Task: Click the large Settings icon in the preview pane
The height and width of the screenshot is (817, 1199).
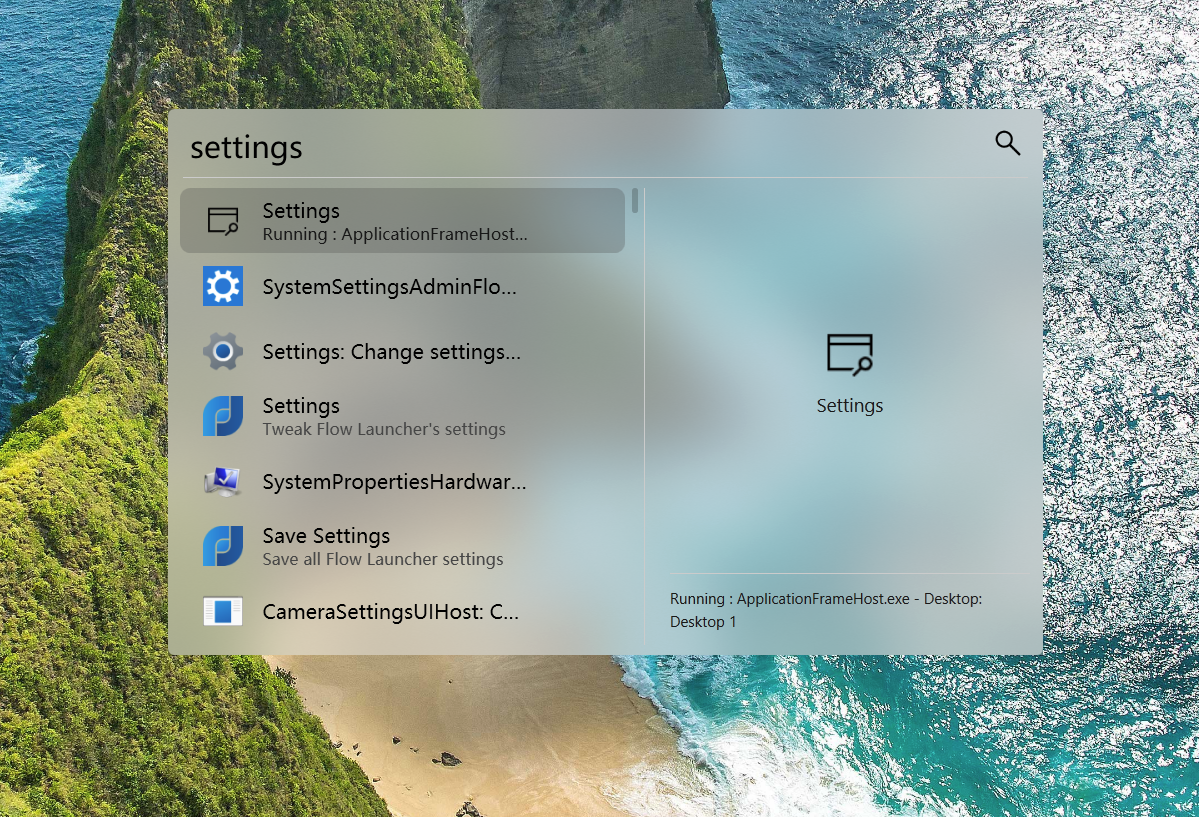Action: point(850,354)
